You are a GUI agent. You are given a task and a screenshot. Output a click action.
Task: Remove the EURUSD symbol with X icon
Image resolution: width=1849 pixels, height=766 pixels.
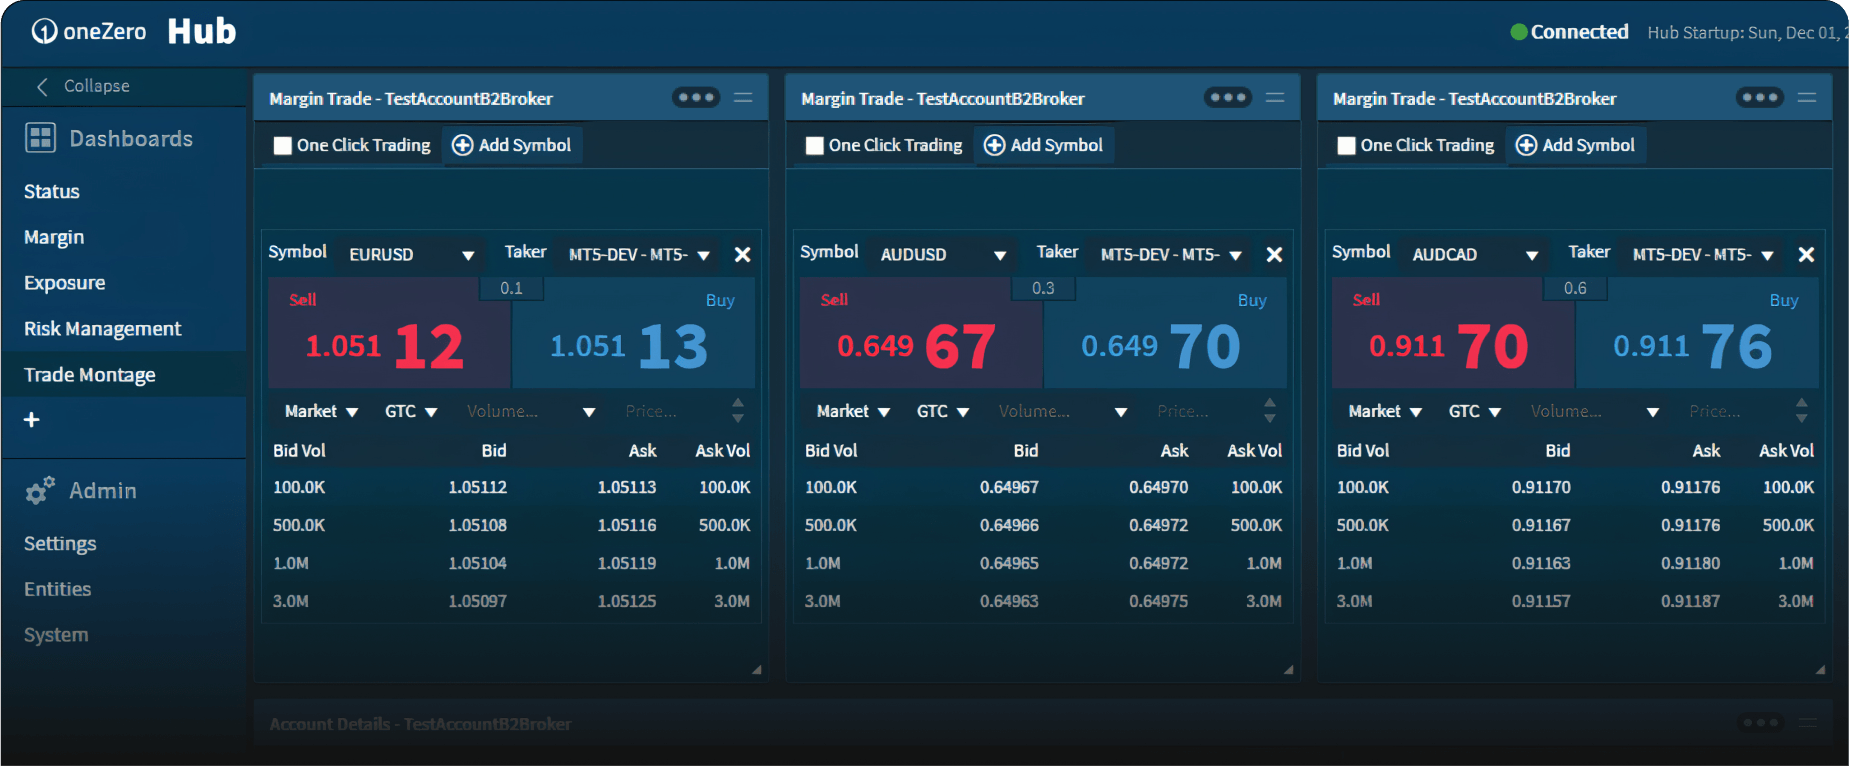[x=742, y=255]
